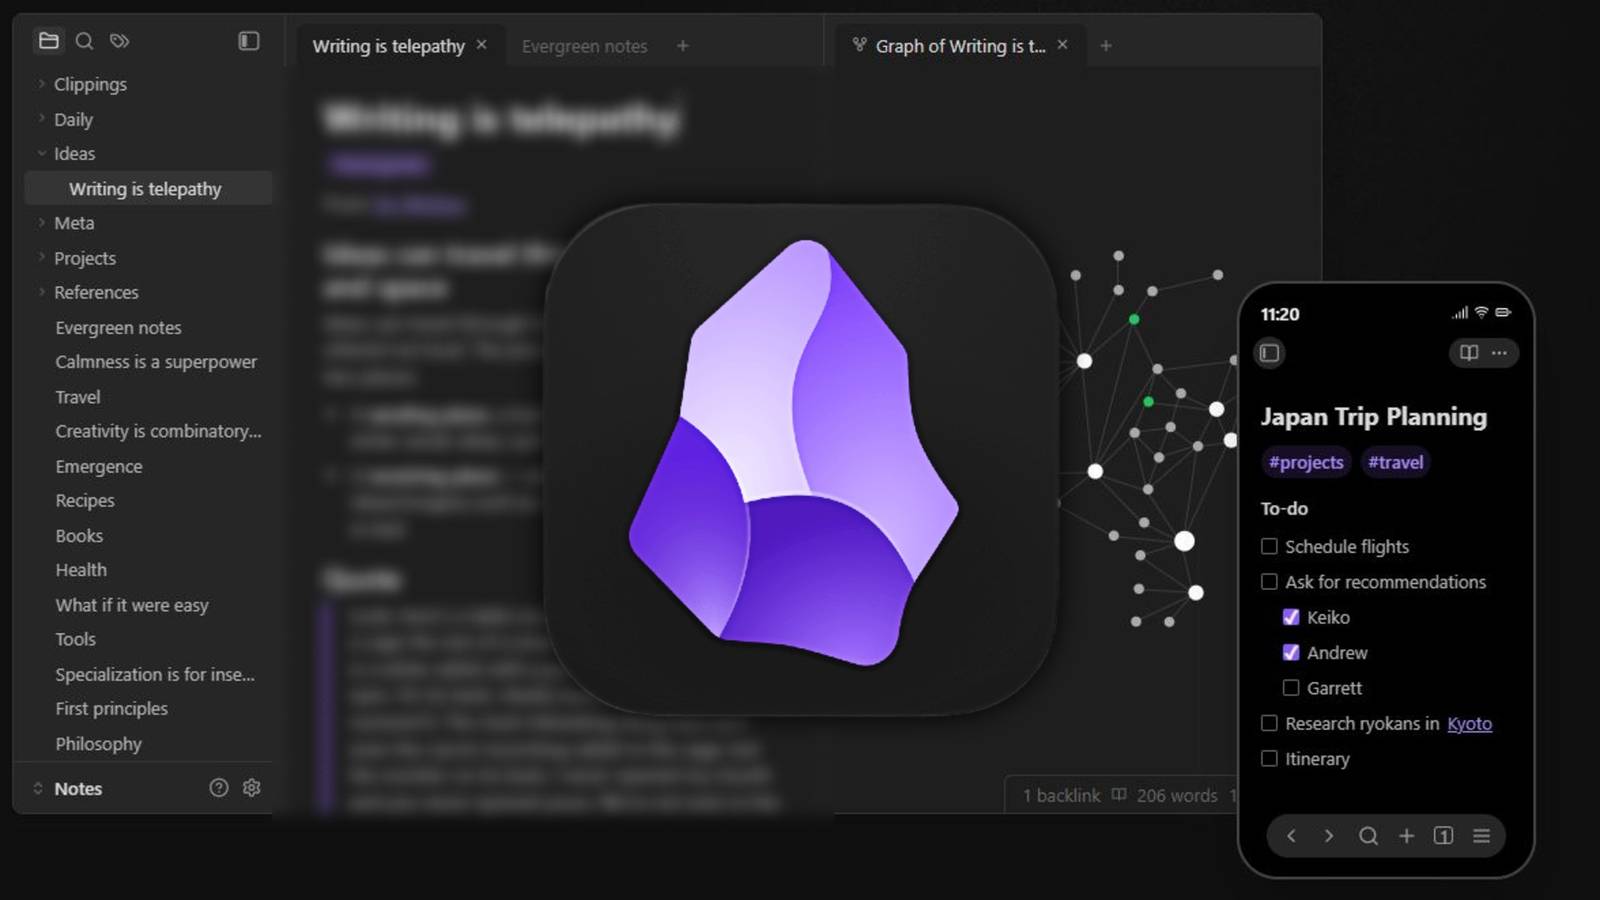Click the graph icon on the Graph tab
This screenshot has height=900, width=1600.
point(859,45)
